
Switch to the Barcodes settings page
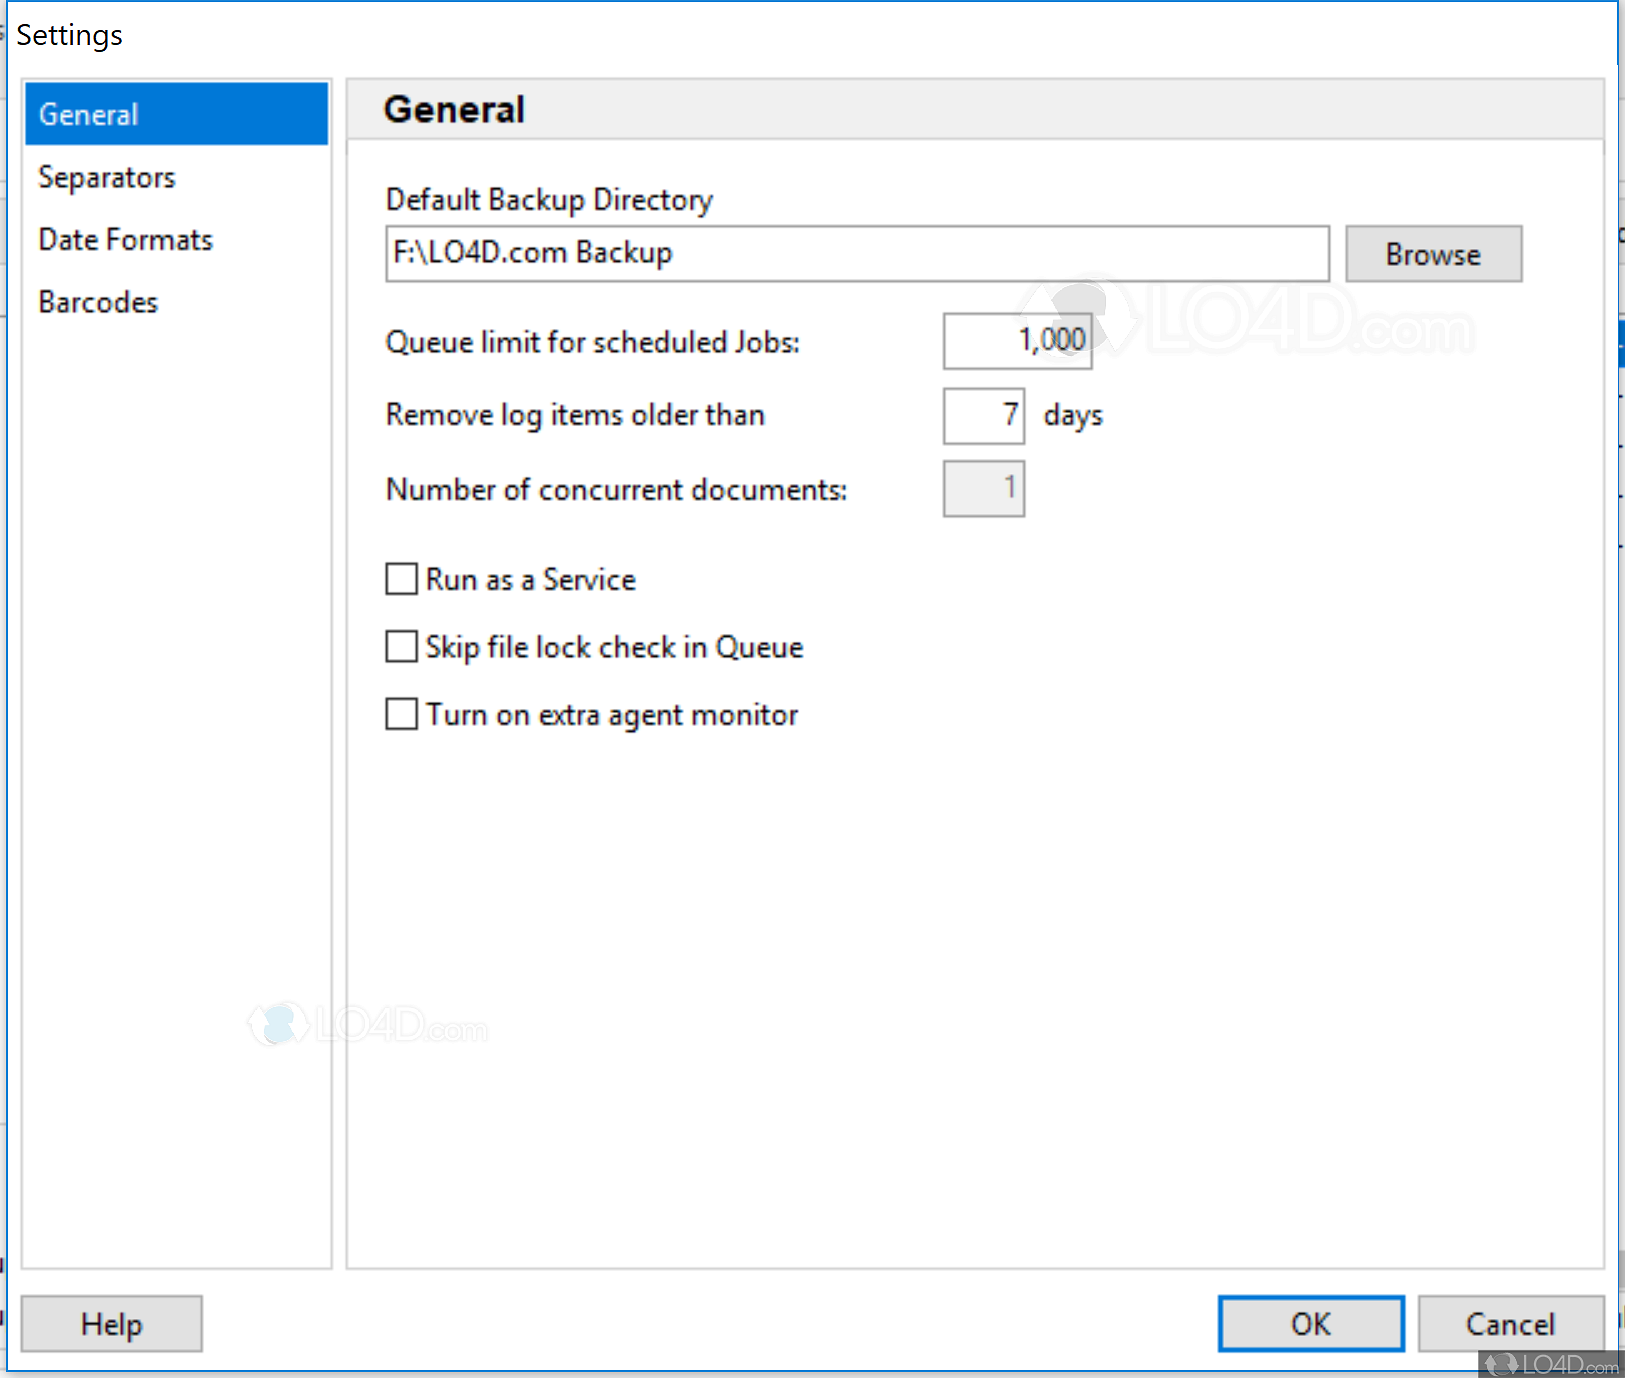[98, 301]
